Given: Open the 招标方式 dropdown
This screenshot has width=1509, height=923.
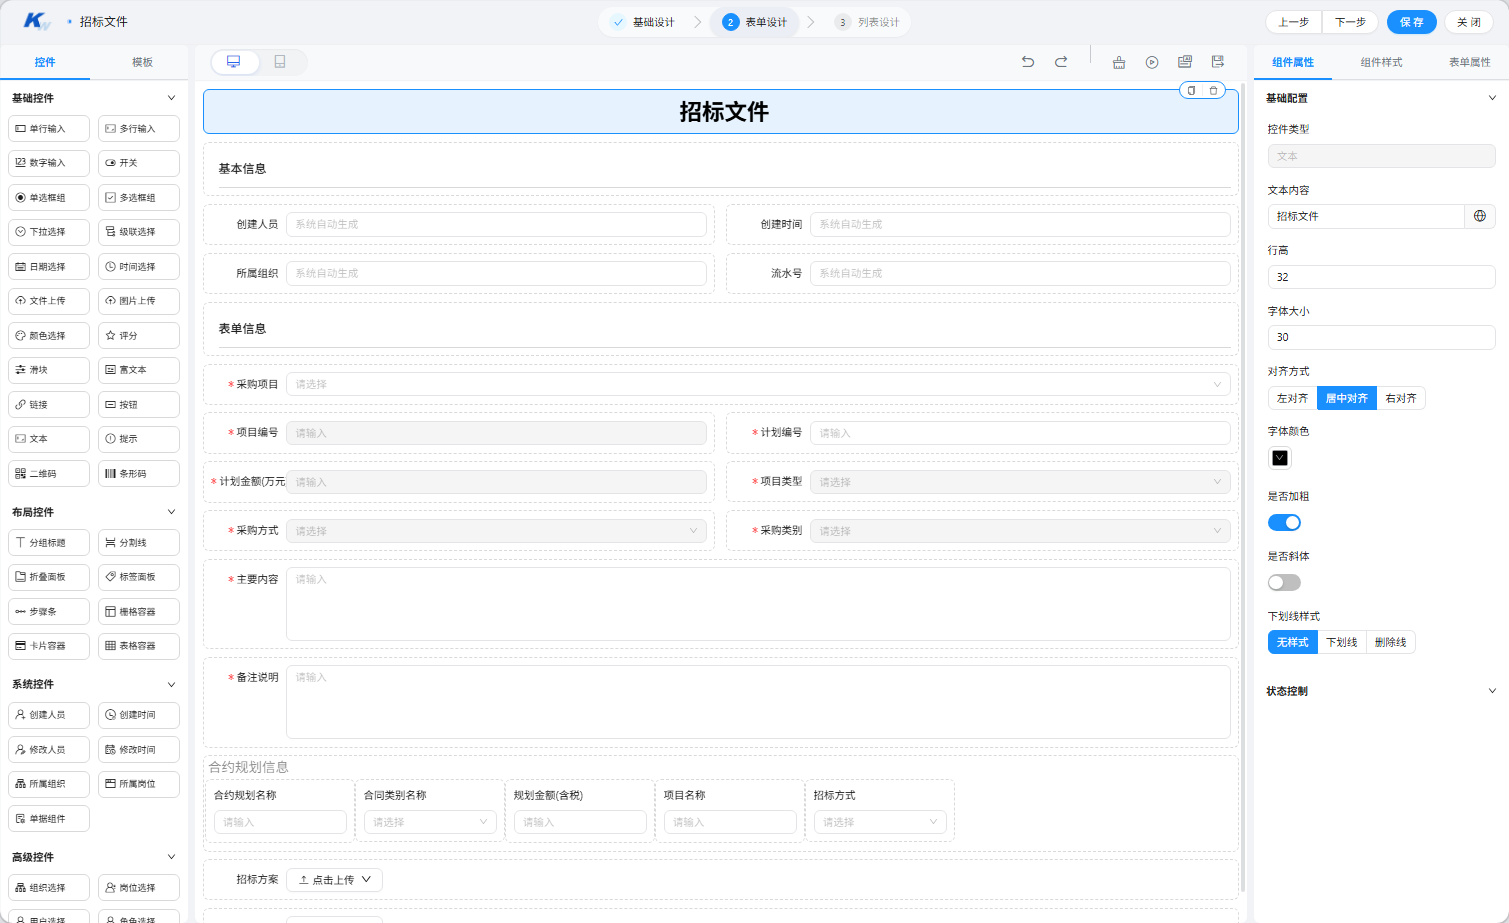Looking at the screenshot, I should pyautogui.click(x=880, y=822).
